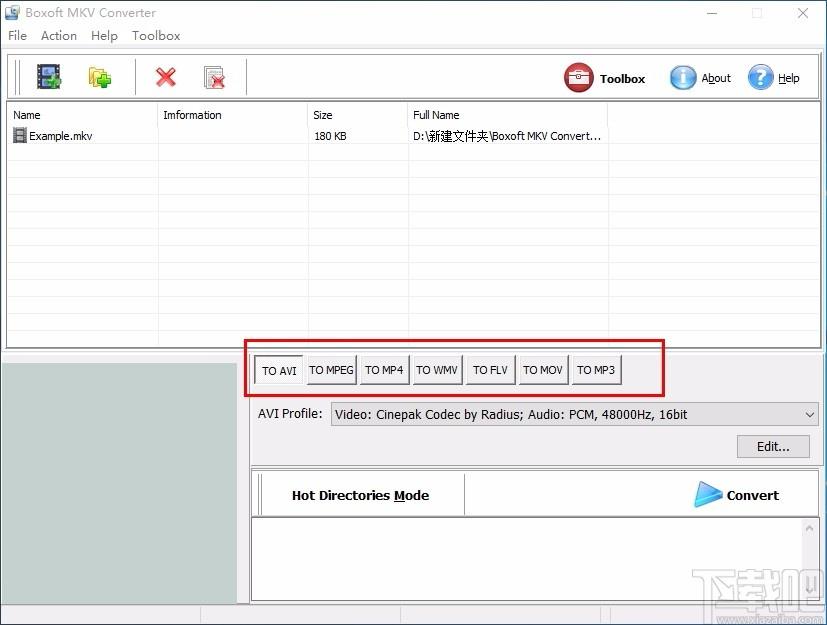Image resolution: width=827 pixels, height=625 pixels.
Task: Switch to Hot Directories Mode
Action: 360,495
